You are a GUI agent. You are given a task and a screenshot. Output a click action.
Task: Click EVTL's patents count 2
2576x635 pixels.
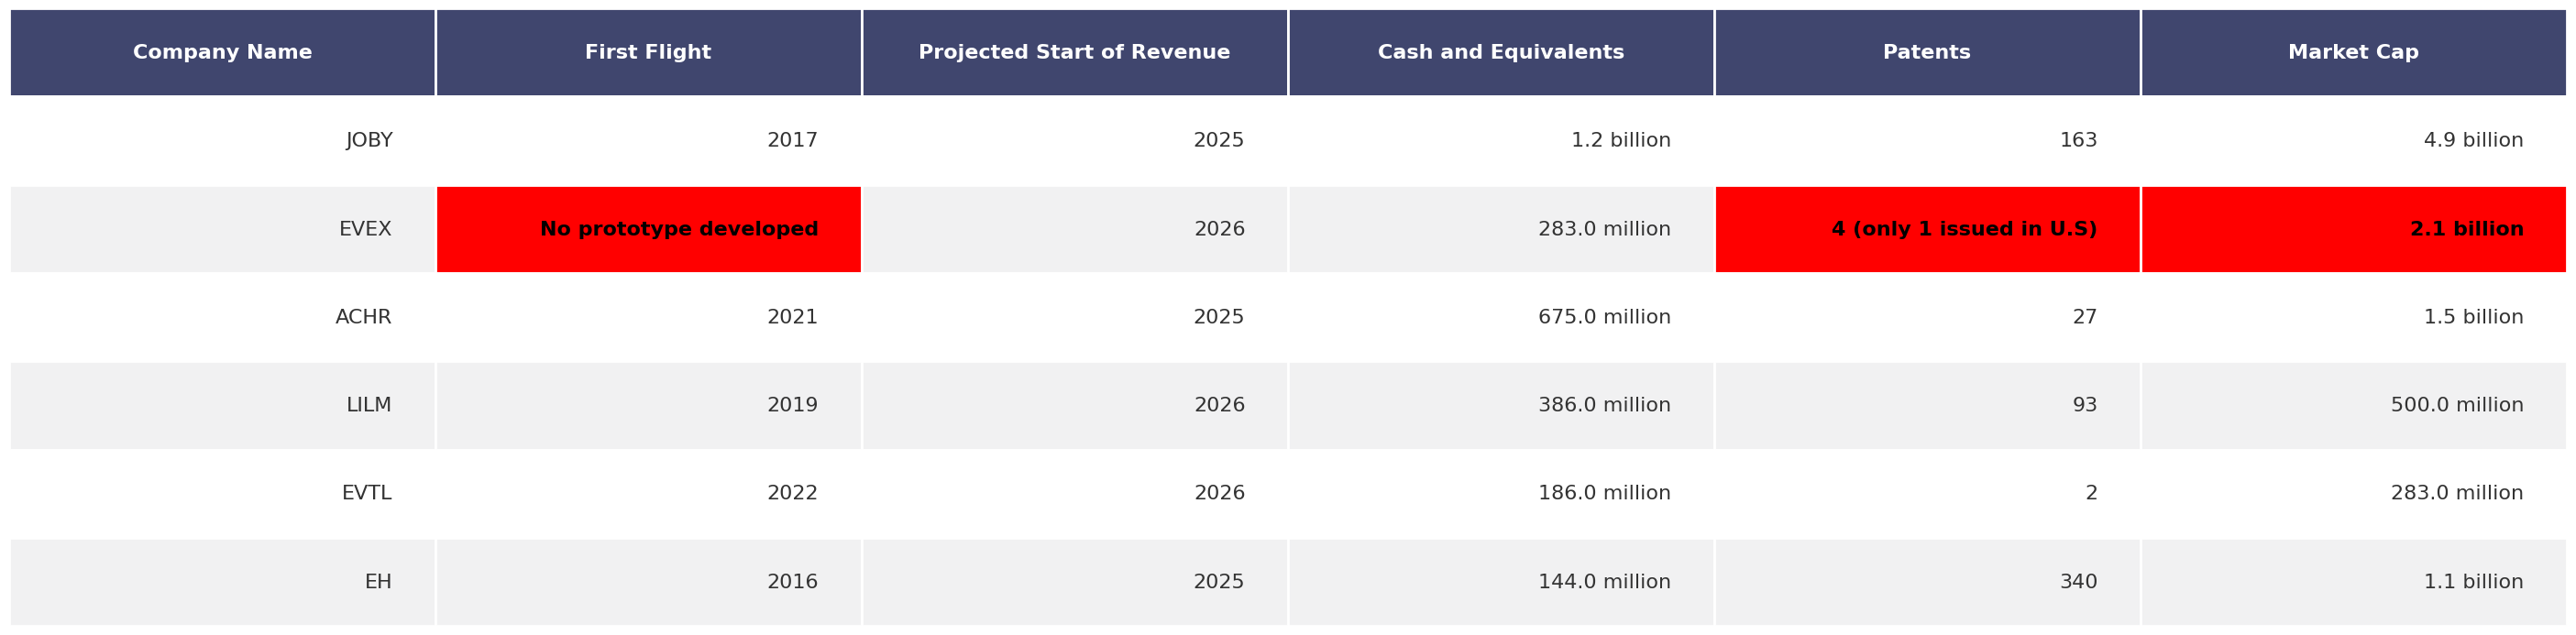(1927, 494)
